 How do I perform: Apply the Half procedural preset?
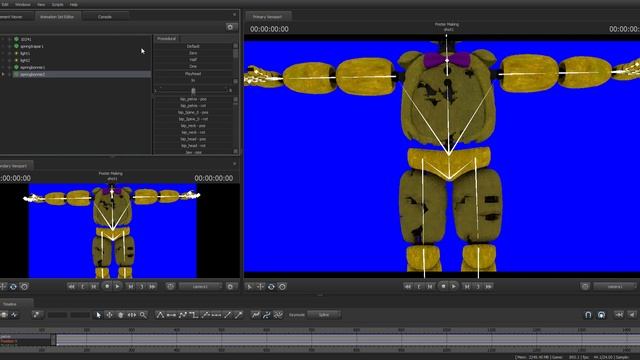tap(193, 60)
